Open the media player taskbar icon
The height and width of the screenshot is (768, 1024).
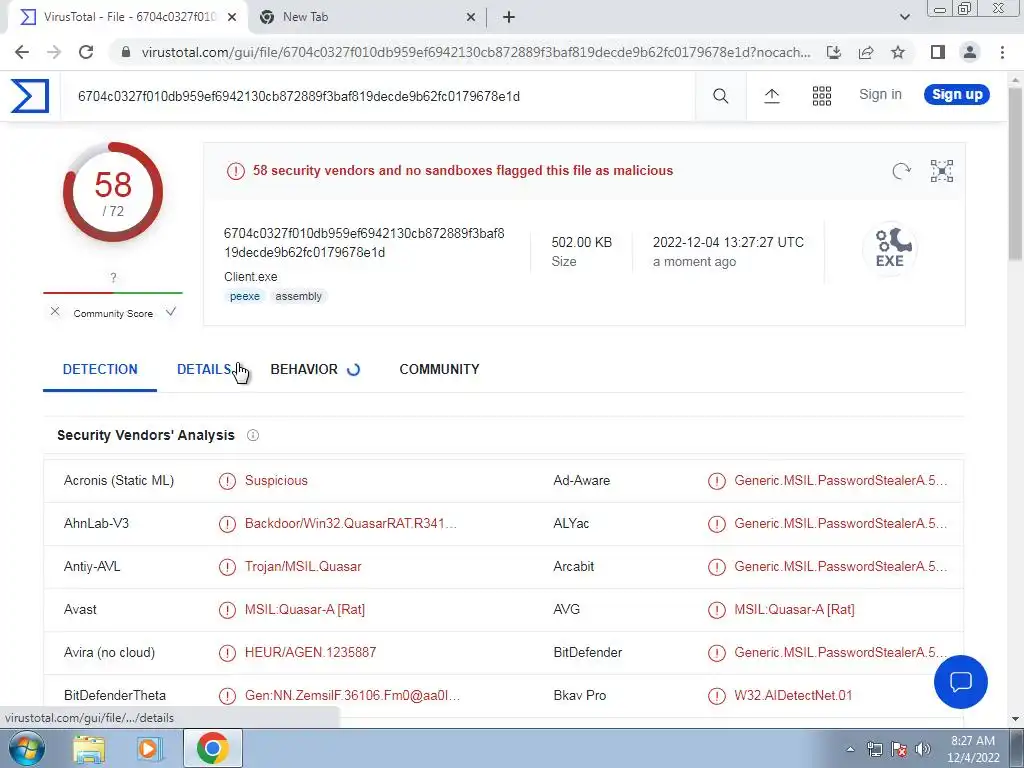[149, 748]
